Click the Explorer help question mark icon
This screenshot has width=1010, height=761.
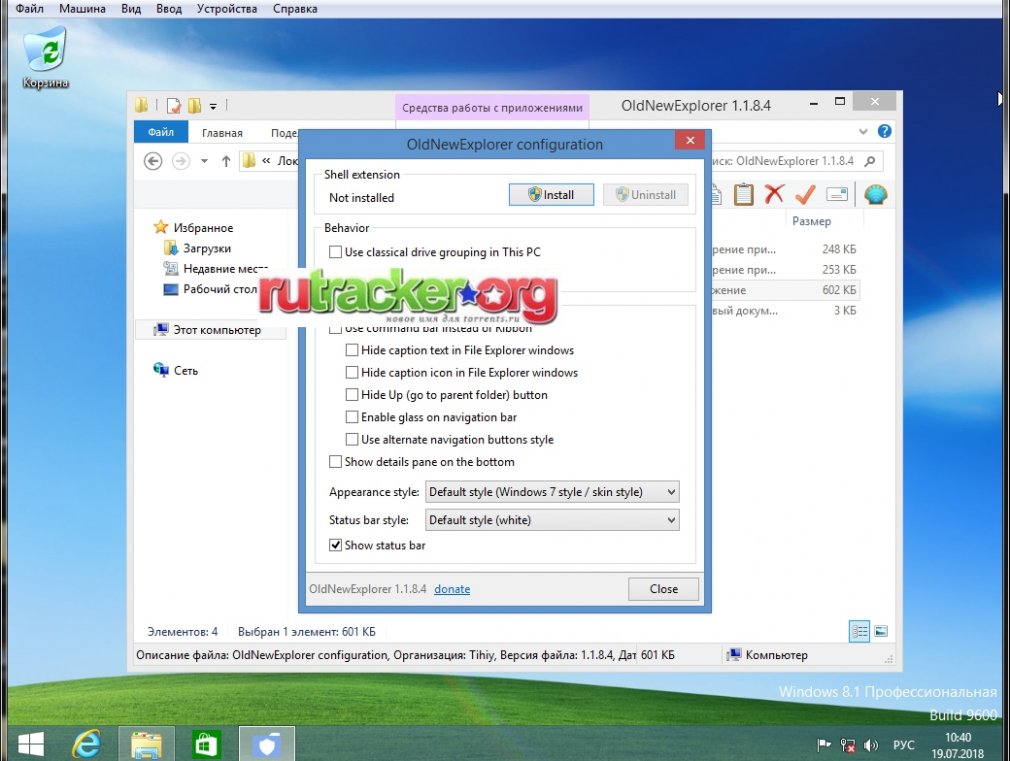coord(885,131)
